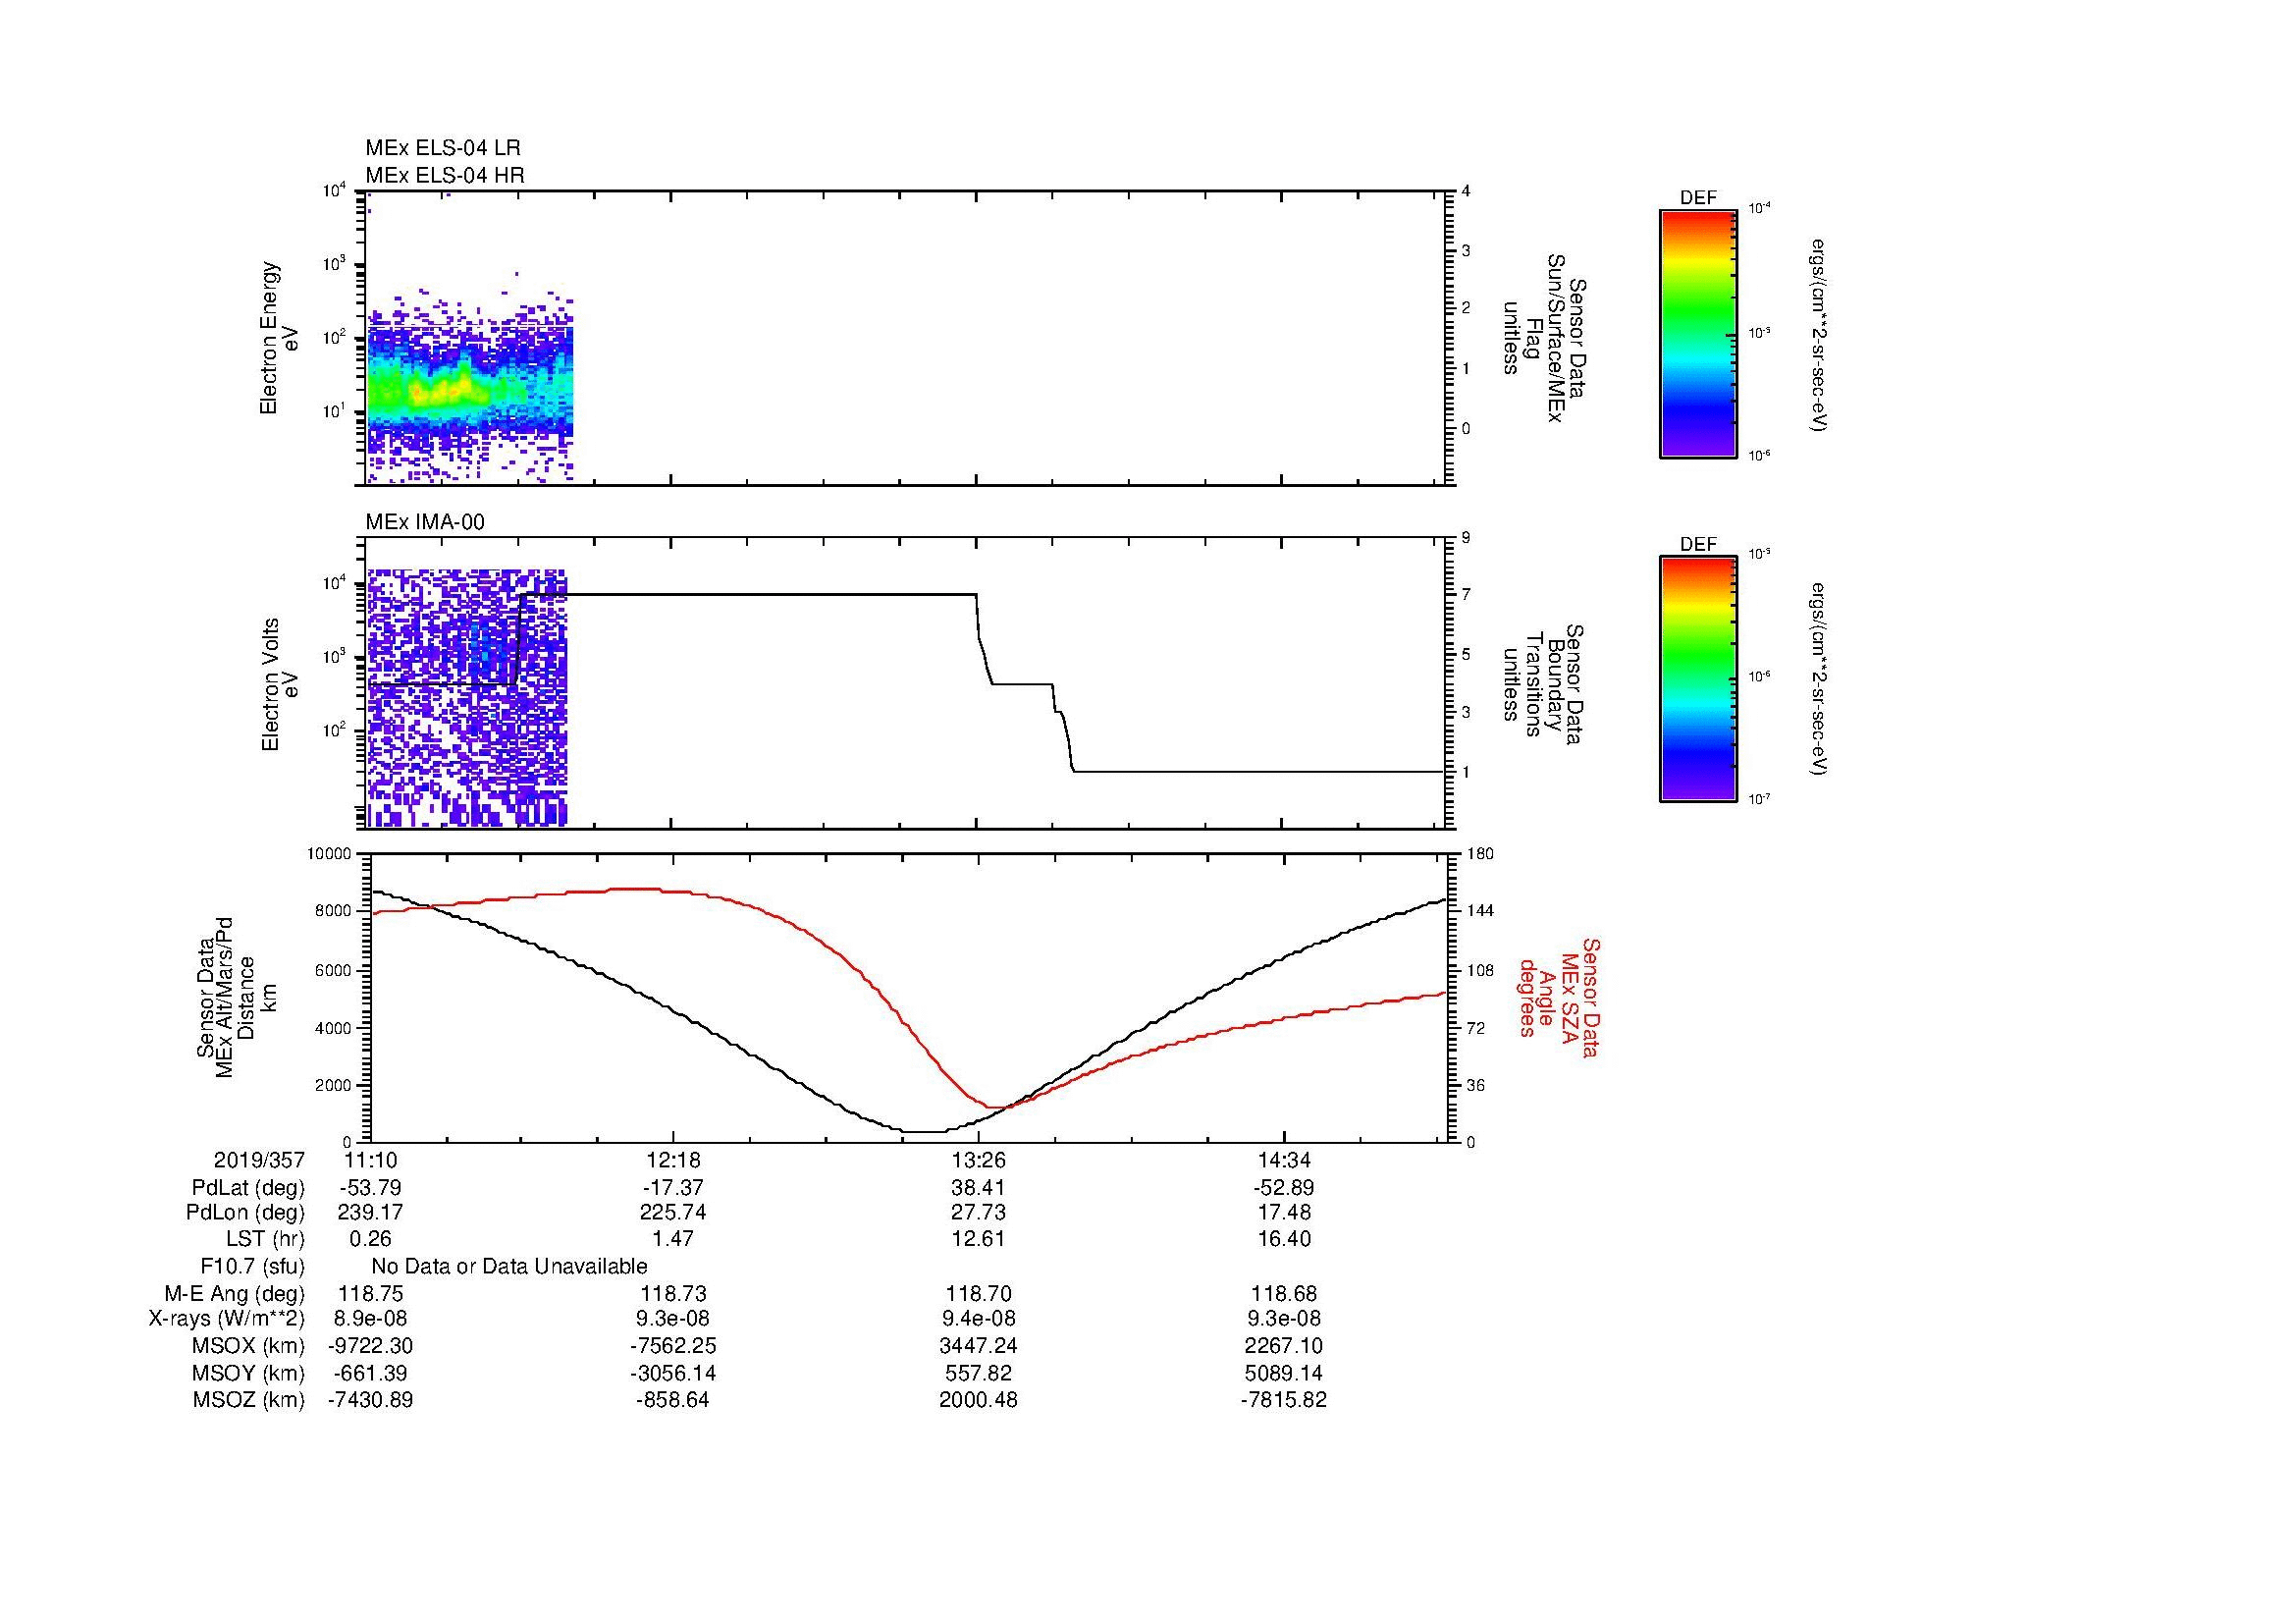Click the '10000' altitude axis tick label
The height and width of the screenshot is (1623, 2296).
[x=329, y=854]
